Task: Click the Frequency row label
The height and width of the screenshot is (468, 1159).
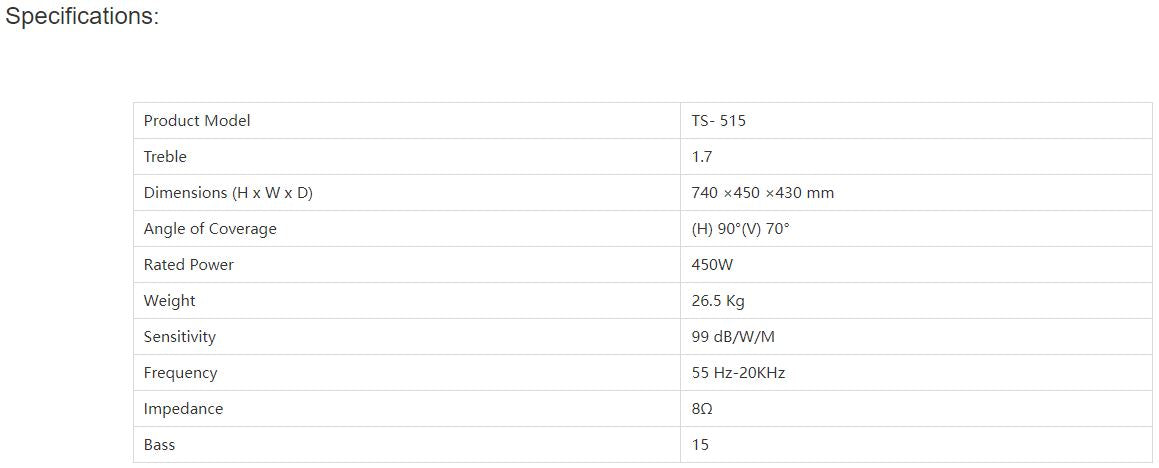Action: pos(180,373)
